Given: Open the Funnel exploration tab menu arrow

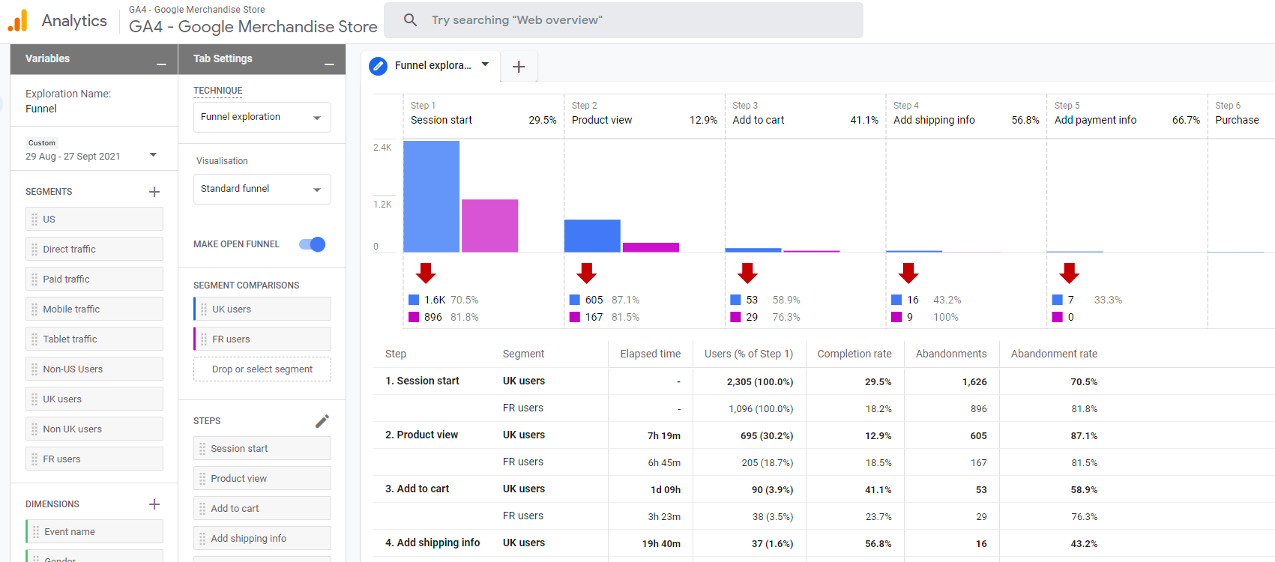Looking at the screenshot, I should 485,64.
